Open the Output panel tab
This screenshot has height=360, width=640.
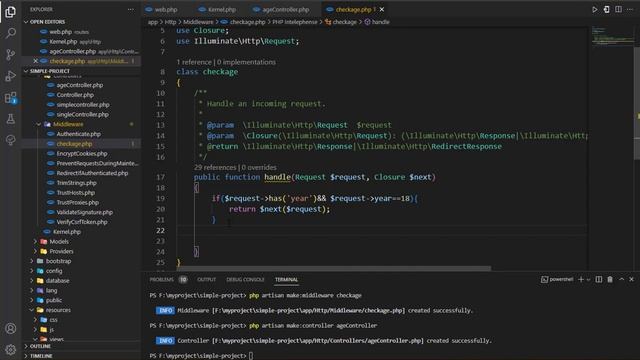207,280
